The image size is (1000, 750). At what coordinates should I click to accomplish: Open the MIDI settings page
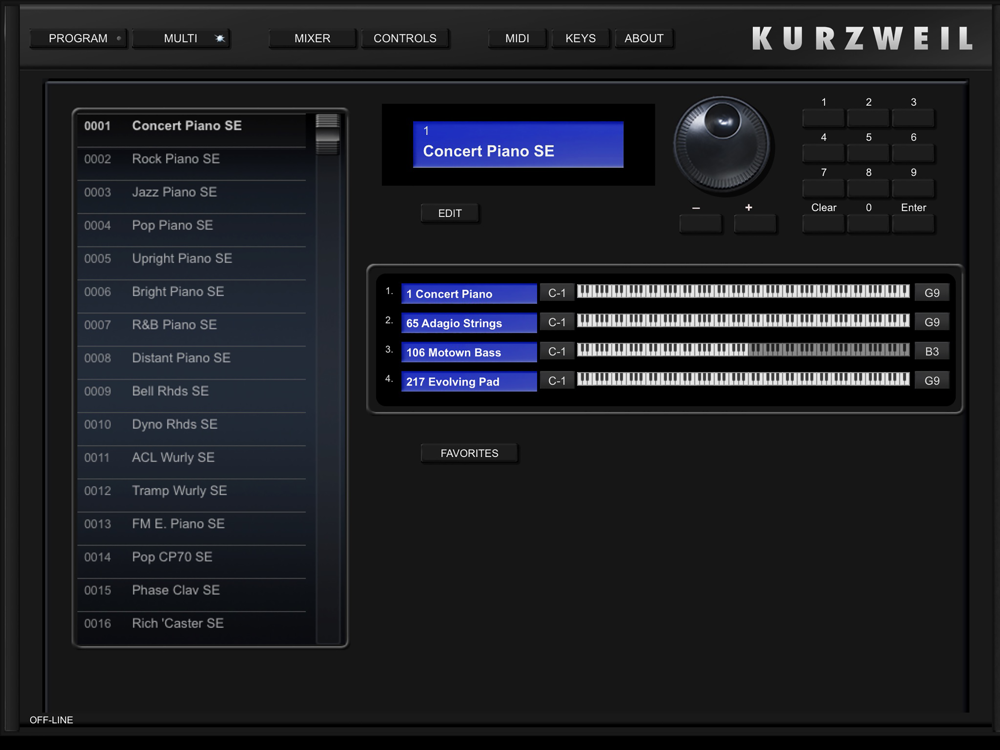[x=517, y=38]
